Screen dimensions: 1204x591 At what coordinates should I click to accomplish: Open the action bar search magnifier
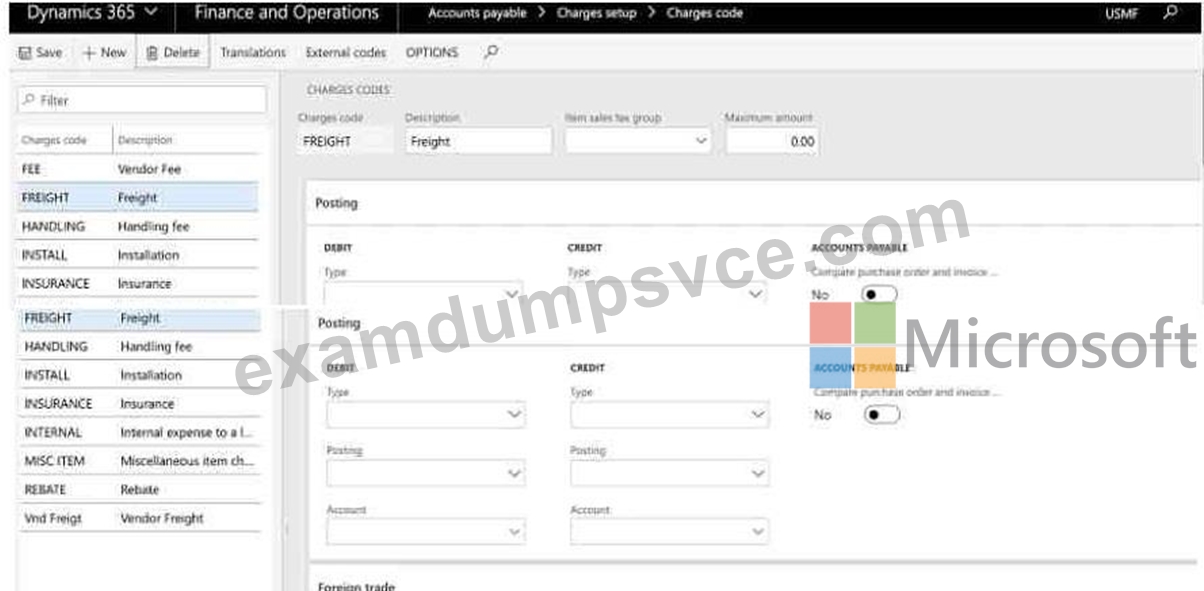click(490, 52)
